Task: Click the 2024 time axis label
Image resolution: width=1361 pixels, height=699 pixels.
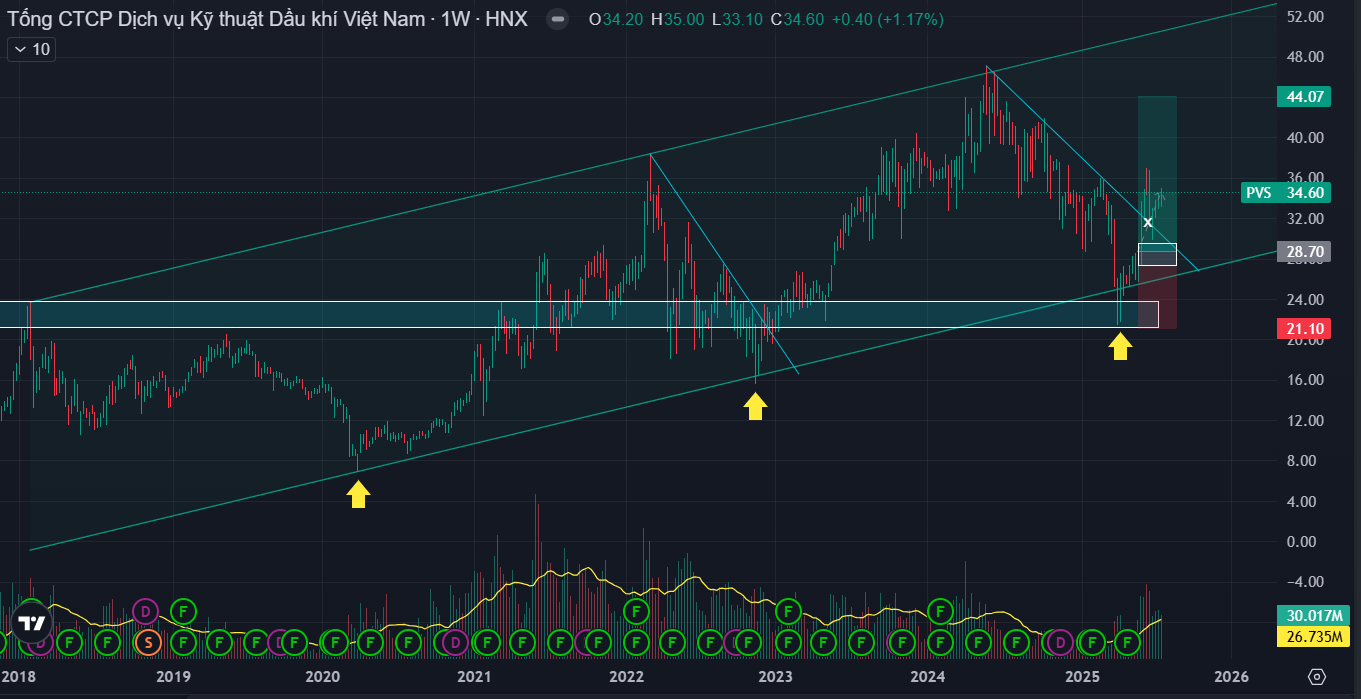Action: [x=928, y=677]
